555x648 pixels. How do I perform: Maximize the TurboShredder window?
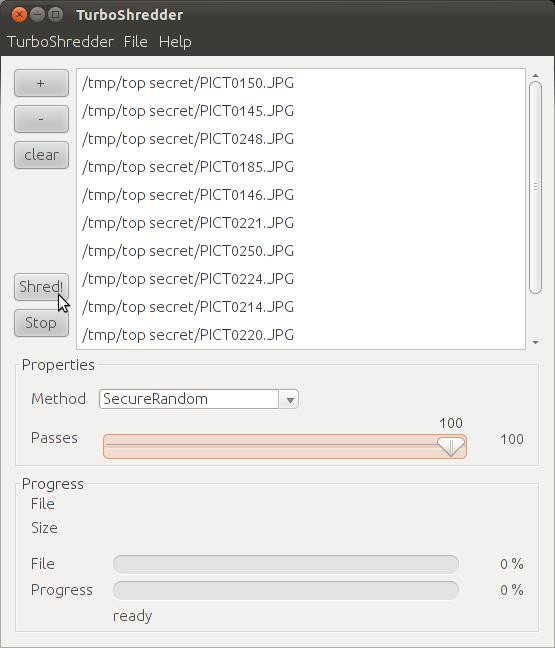55,15
